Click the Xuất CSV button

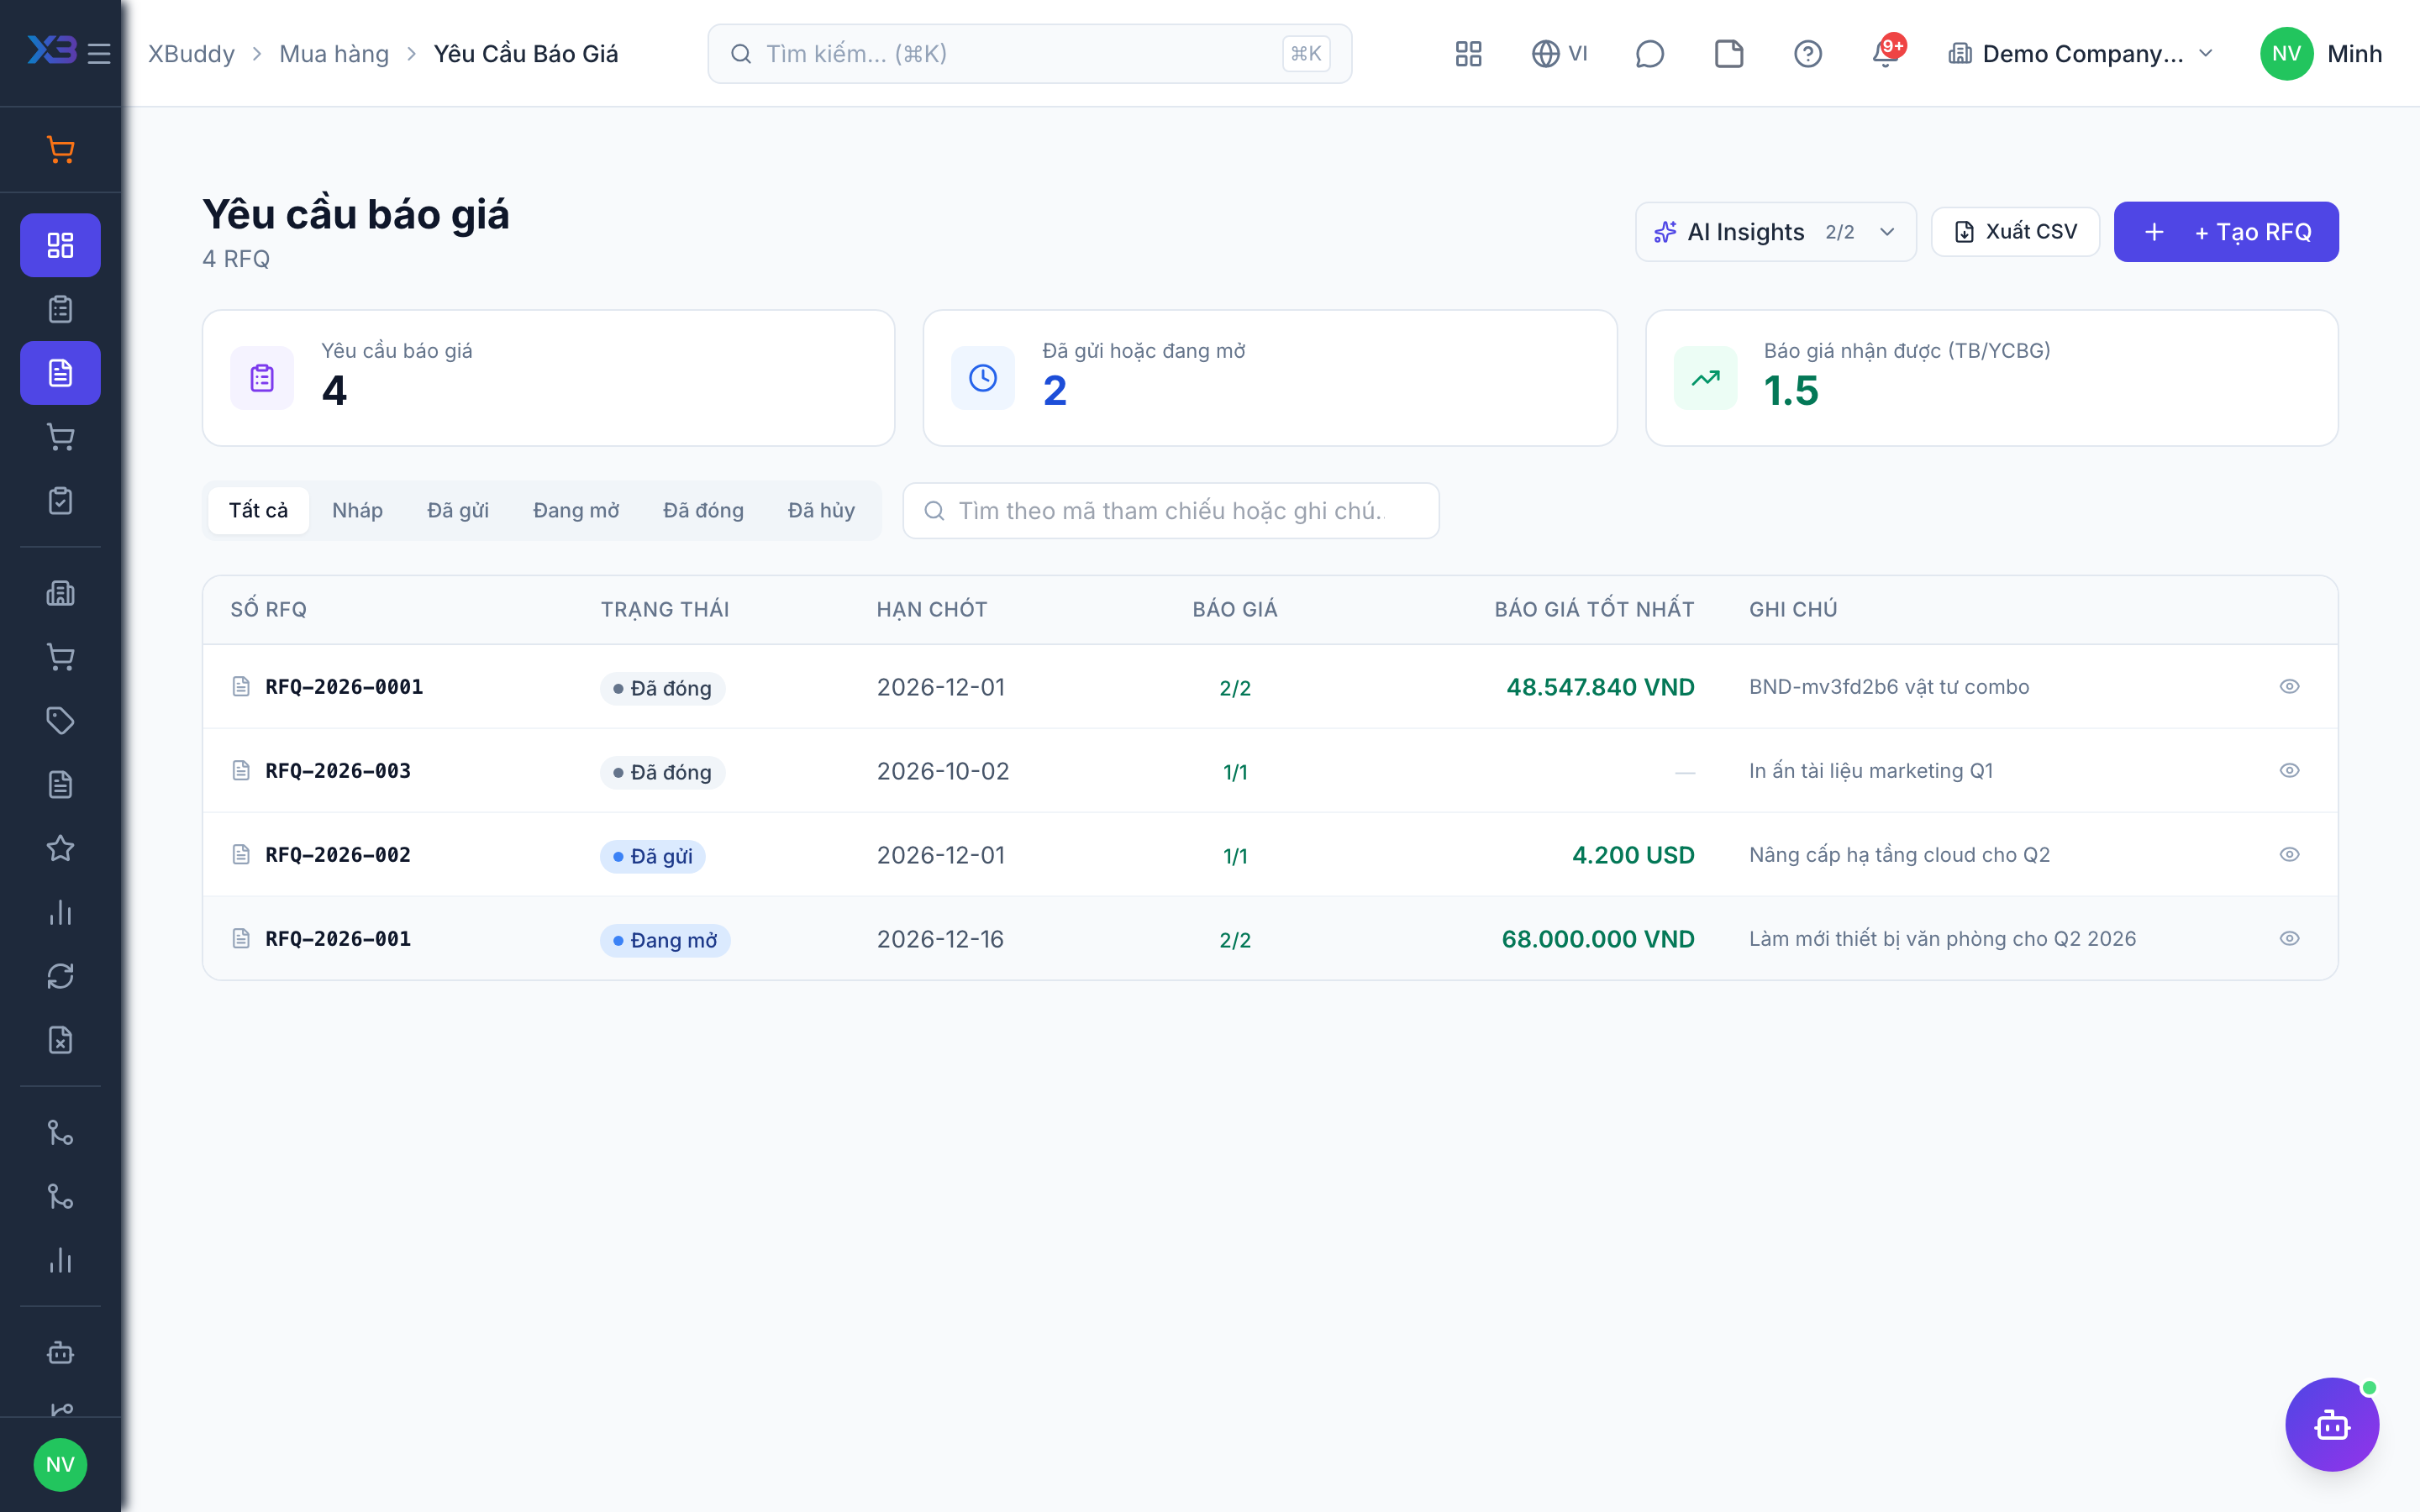click(x=2015, y=232)
